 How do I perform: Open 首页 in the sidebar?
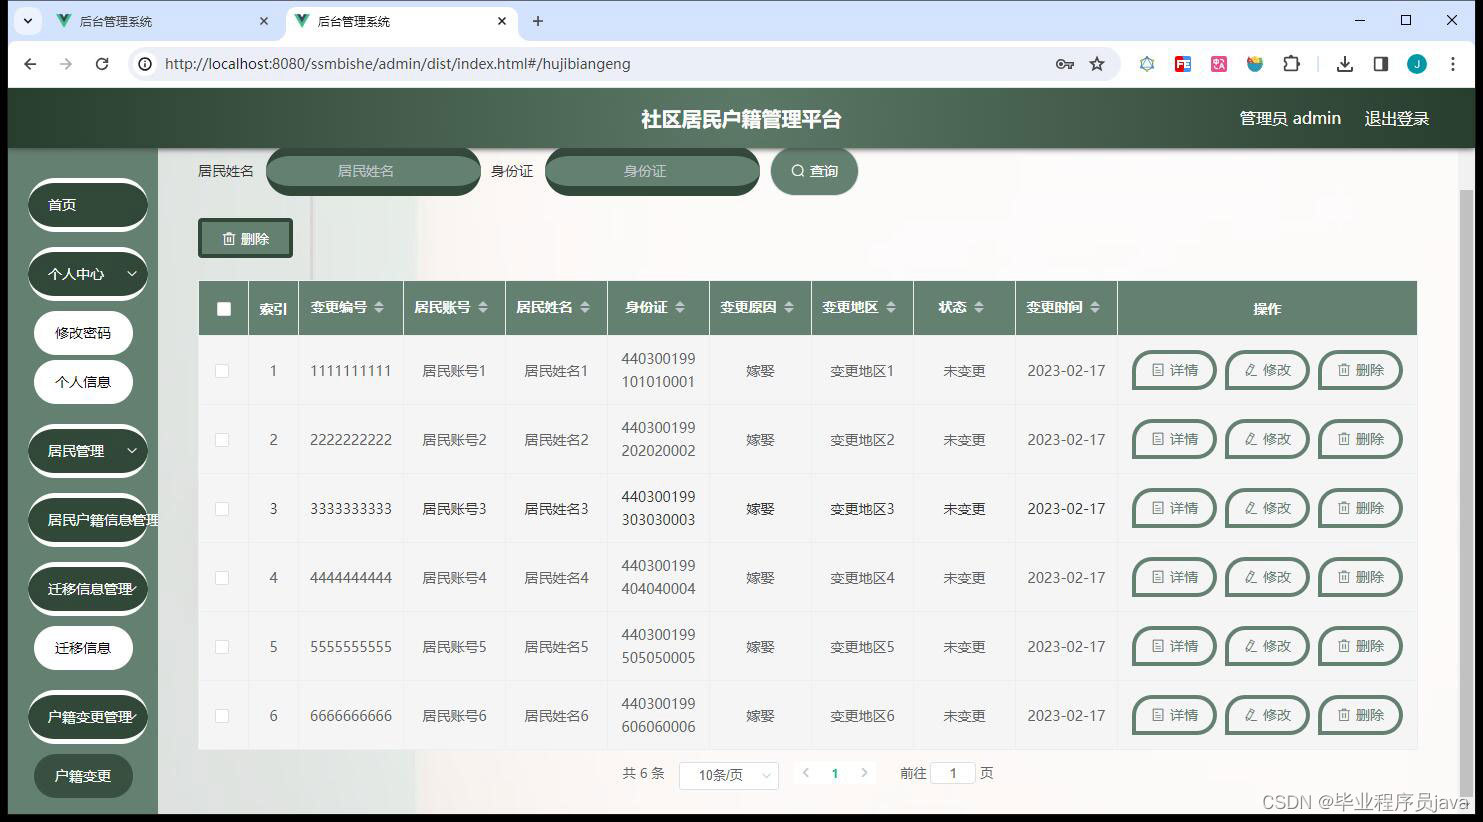click(87, 205)
